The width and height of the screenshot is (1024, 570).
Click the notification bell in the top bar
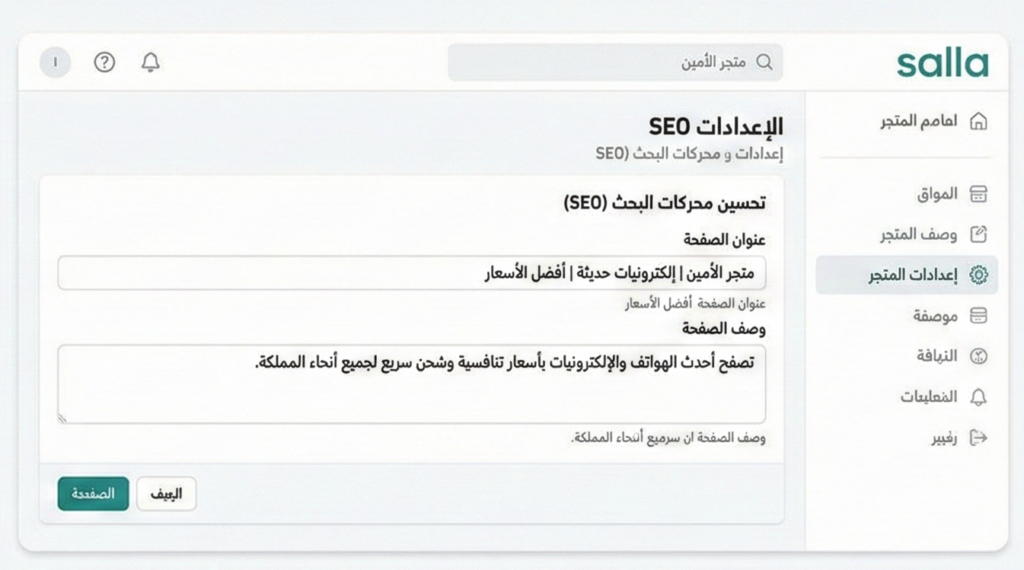pyautogui.click(x=151, y=62)
